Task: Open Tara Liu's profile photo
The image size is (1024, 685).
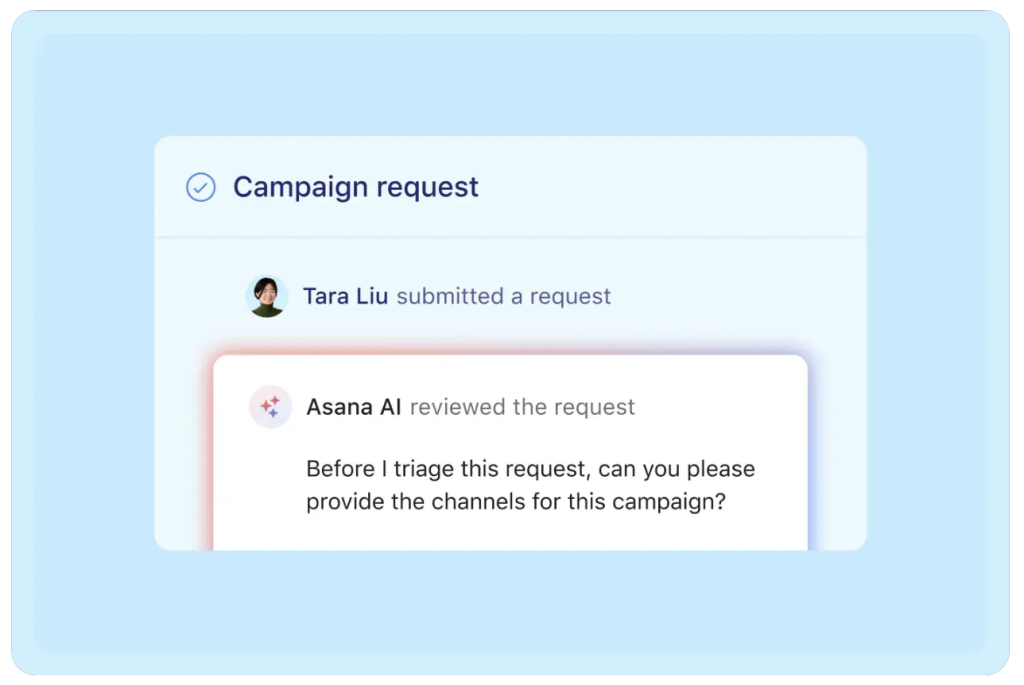Action: 267,297
